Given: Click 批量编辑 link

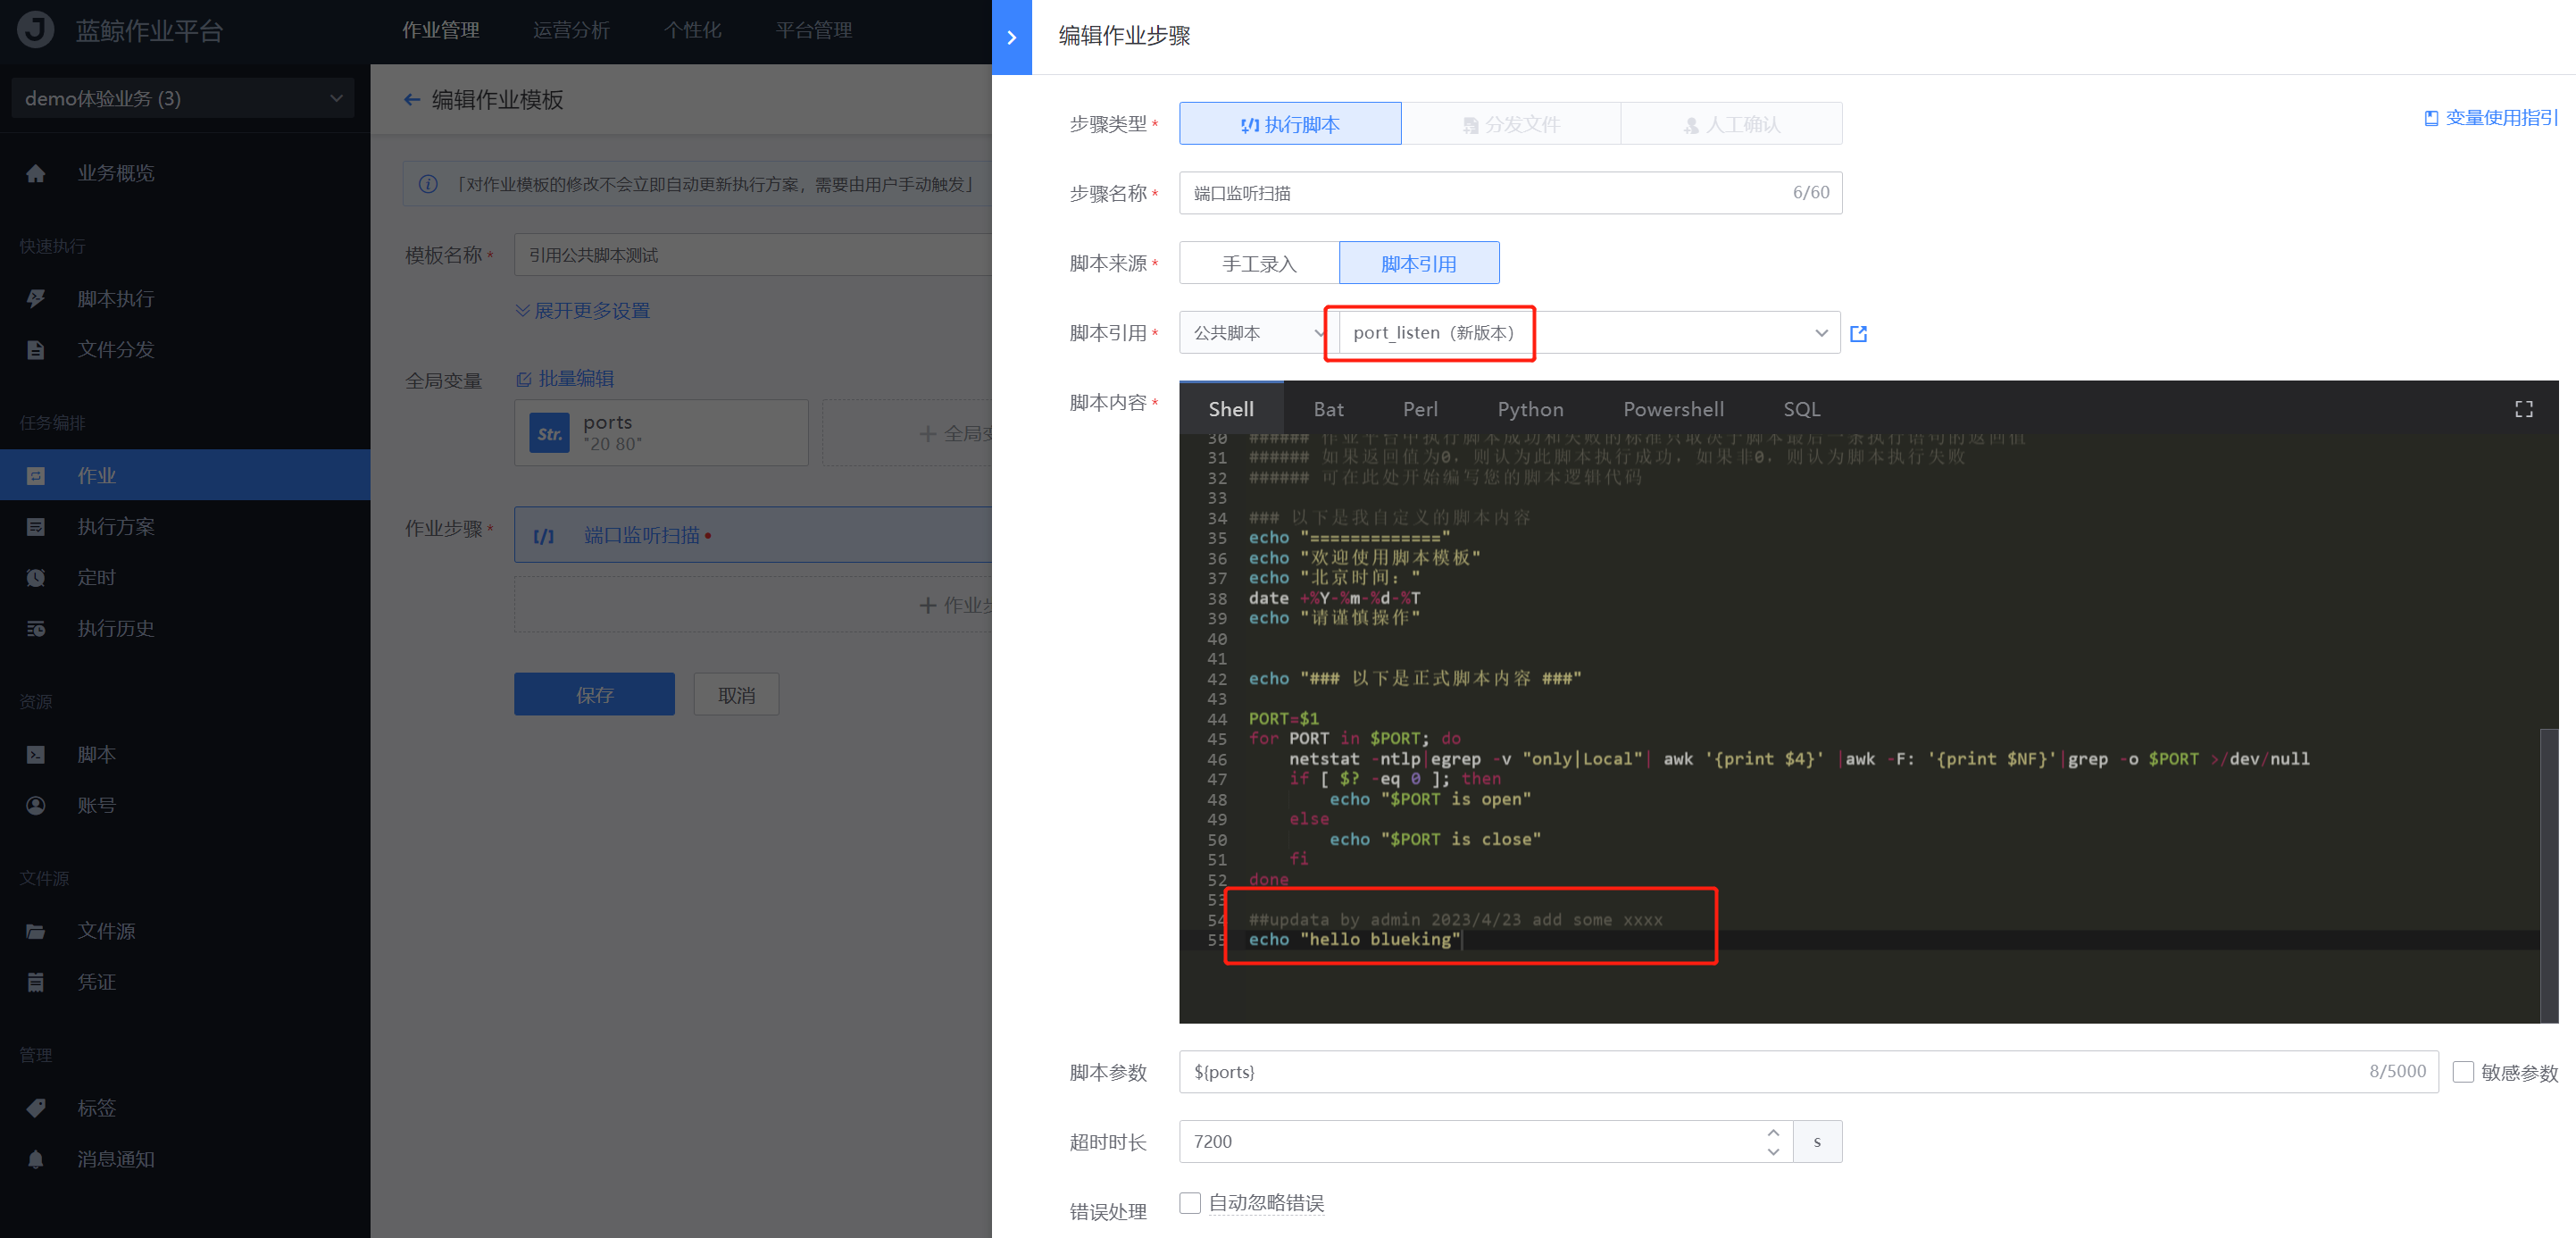Looking at the screenshot, I should (x=576, y=379).
